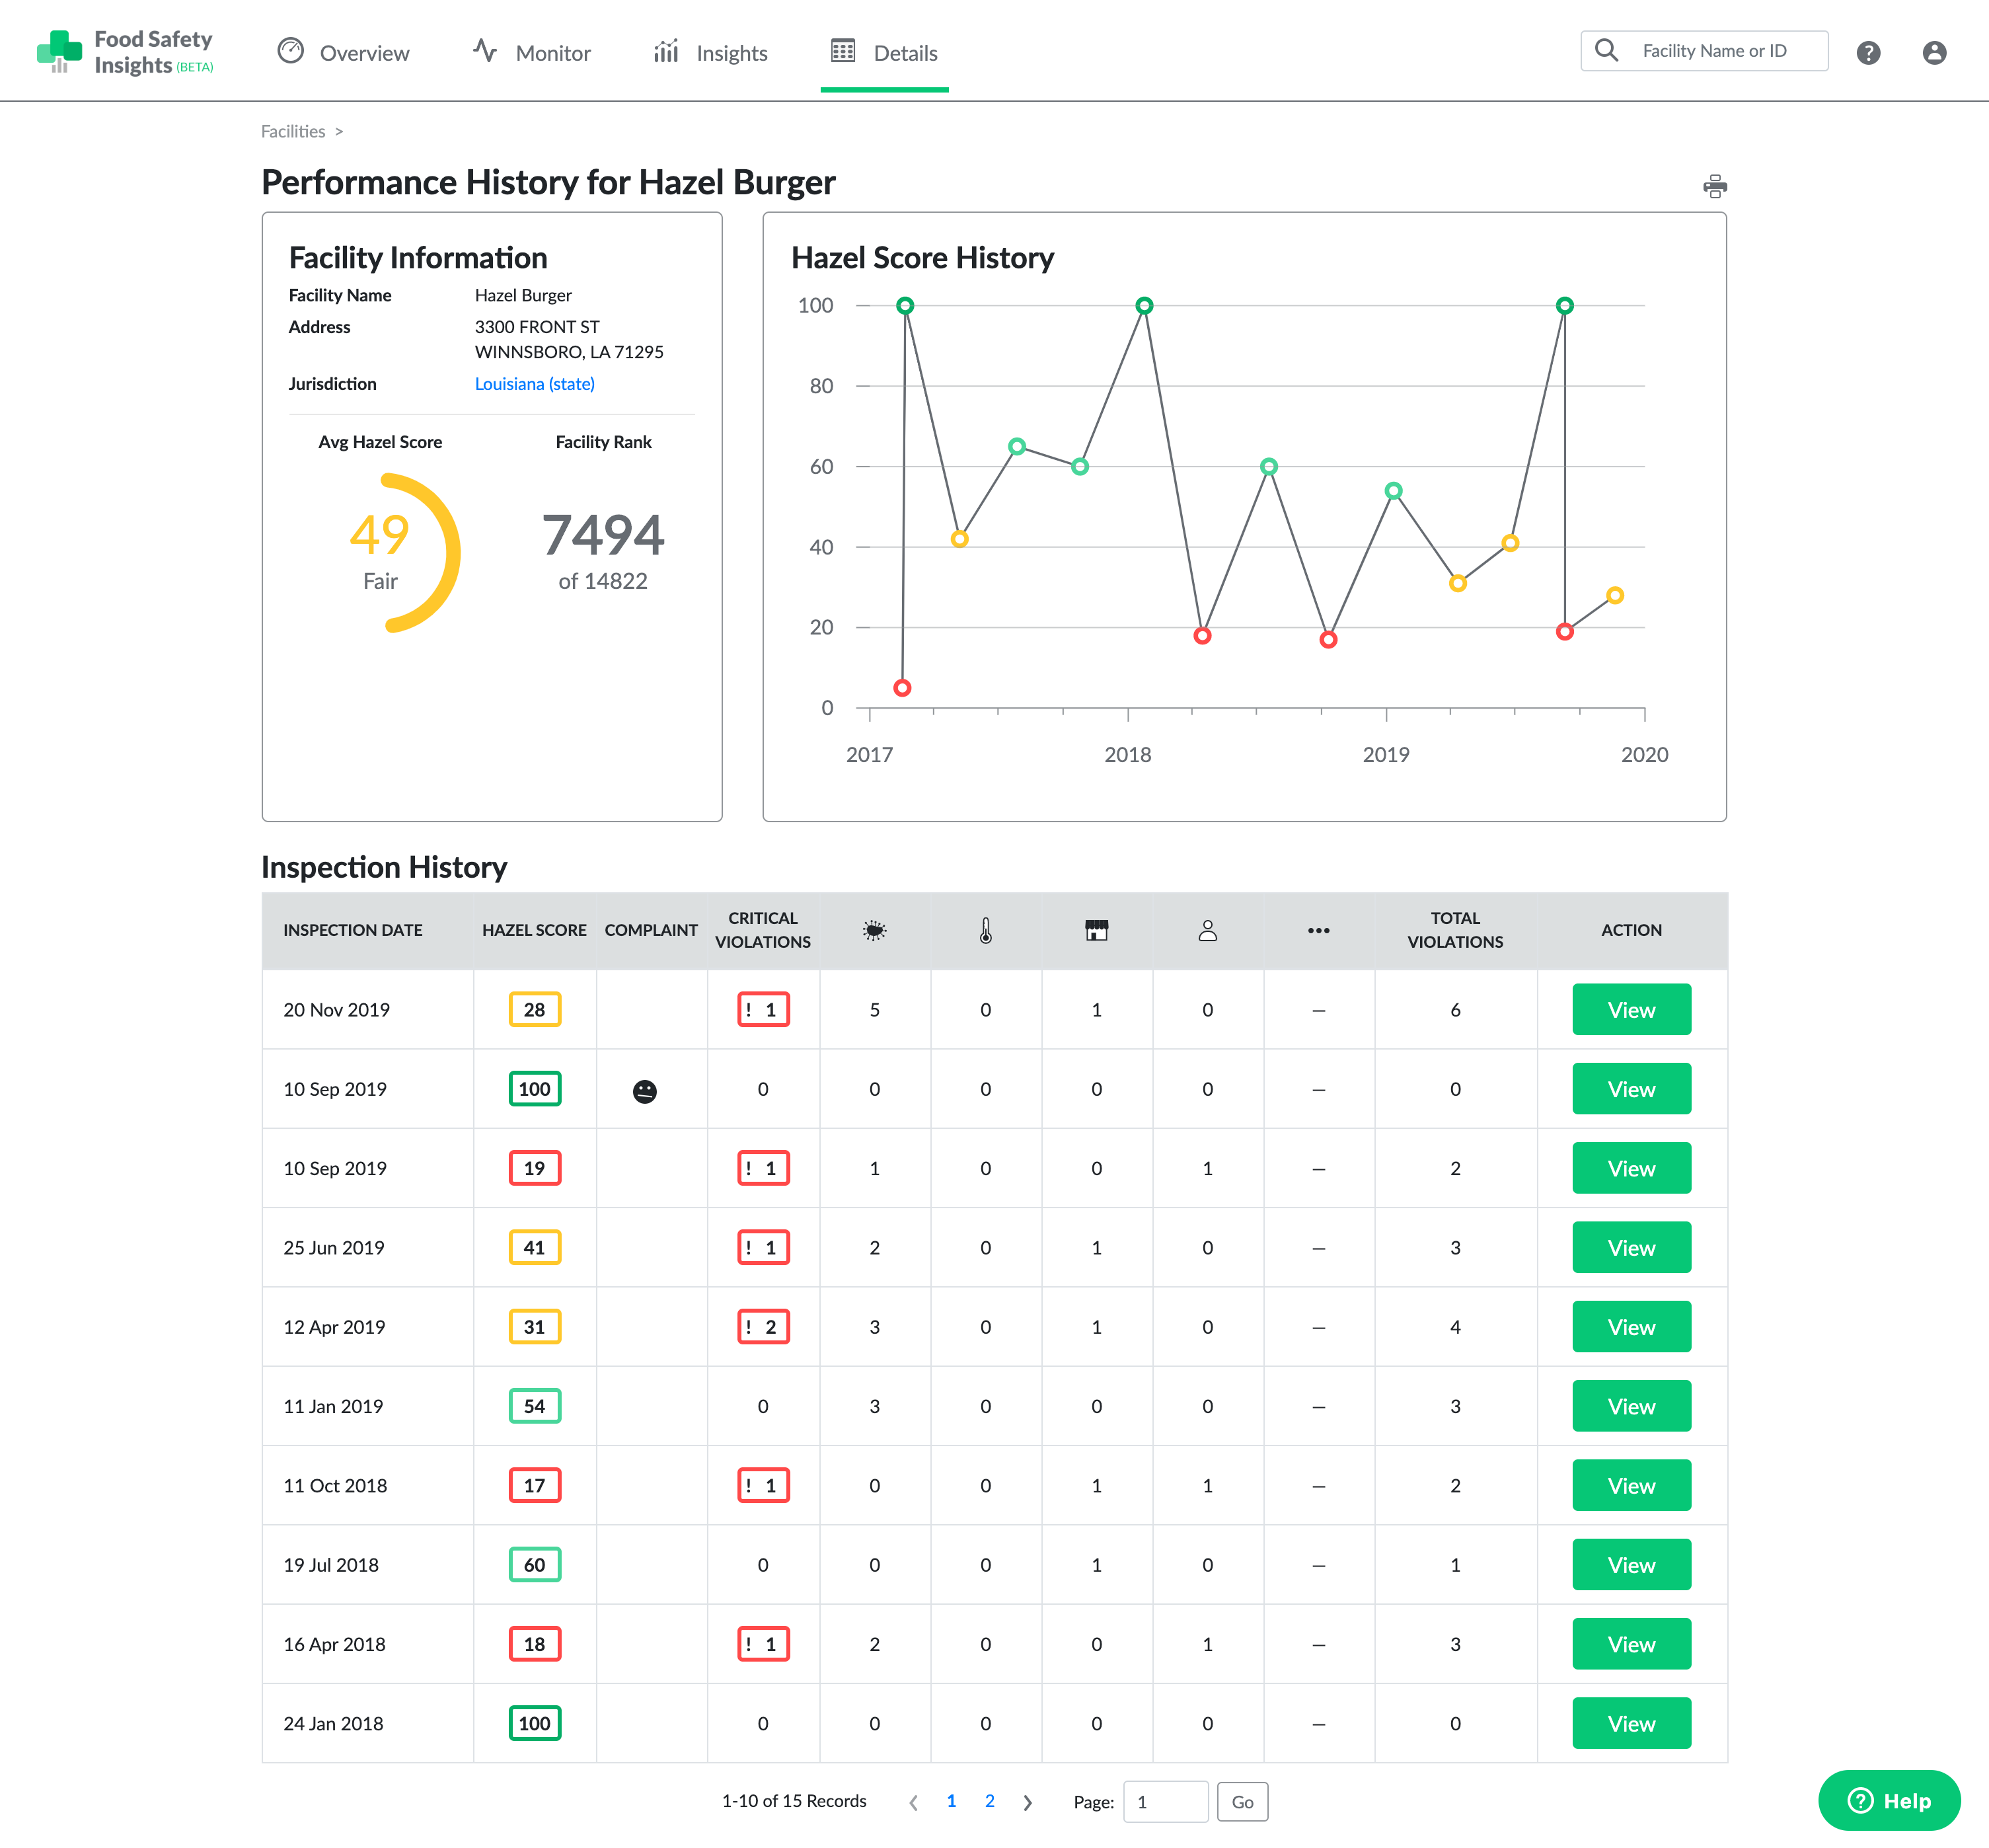Screen dimensions: 1989x1848
Task: Open the Louisiana (state) jurisdiction link
Action: pyautogui.click(x=534, y=384)
